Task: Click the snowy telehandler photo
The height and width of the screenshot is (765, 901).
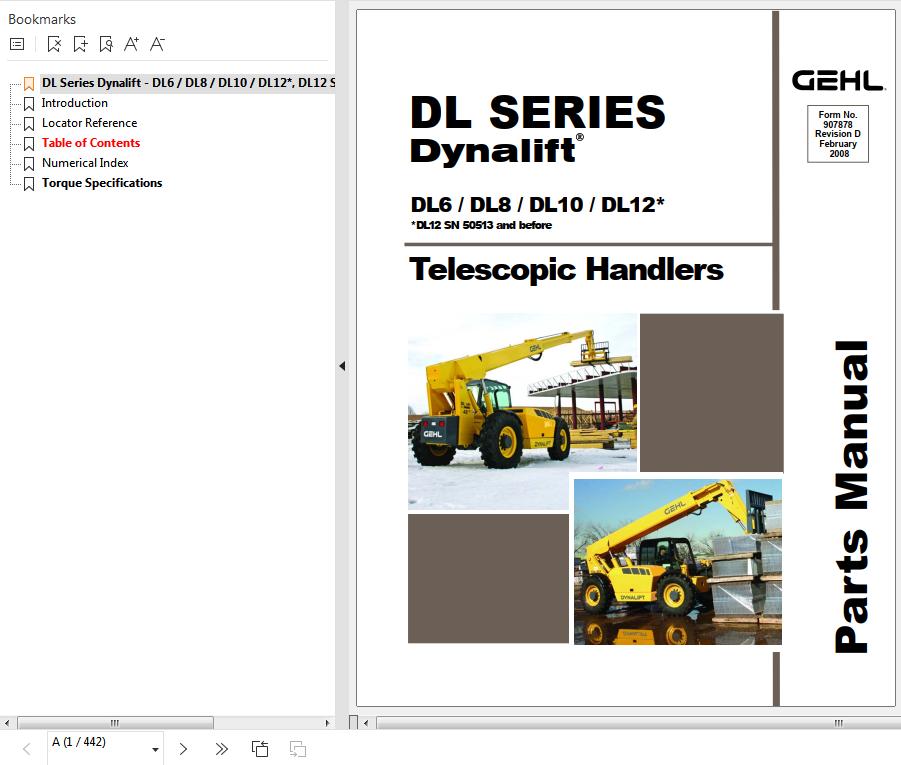Action: (522, 412)
